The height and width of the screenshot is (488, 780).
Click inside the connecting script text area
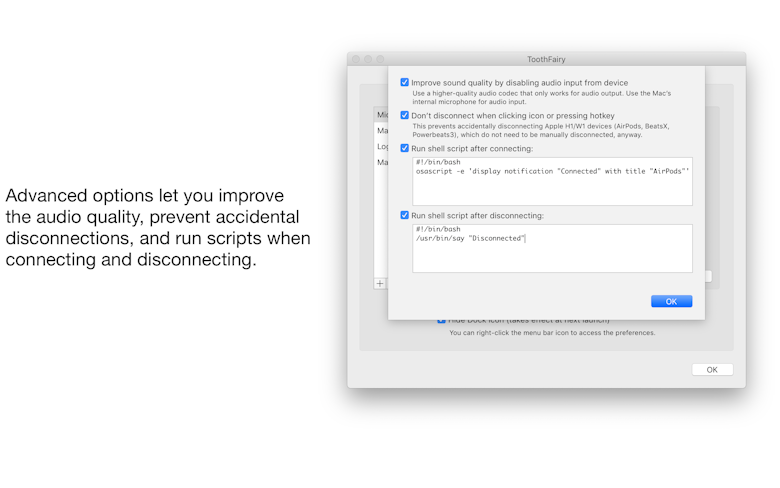click(x=552, y=182)
